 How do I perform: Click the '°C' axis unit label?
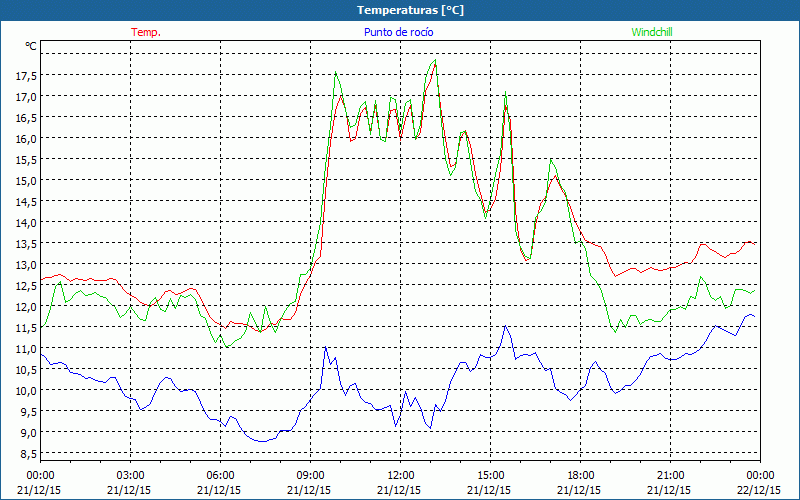31,46
